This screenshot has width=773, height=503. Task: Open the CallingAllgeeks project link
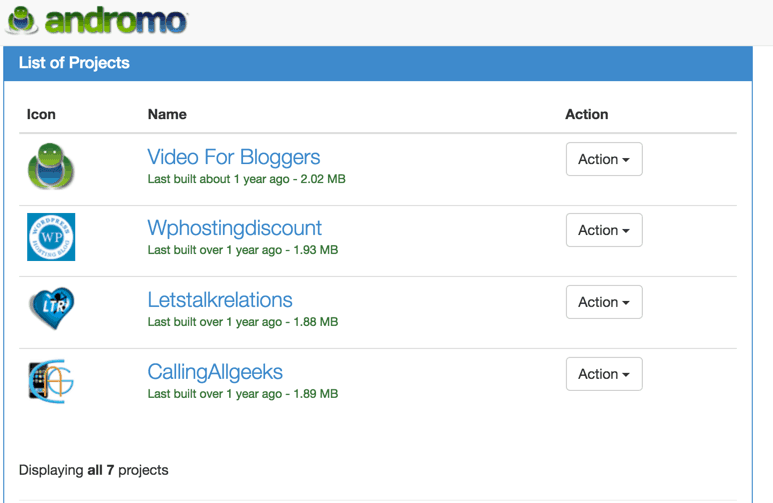tap(215, 372)
